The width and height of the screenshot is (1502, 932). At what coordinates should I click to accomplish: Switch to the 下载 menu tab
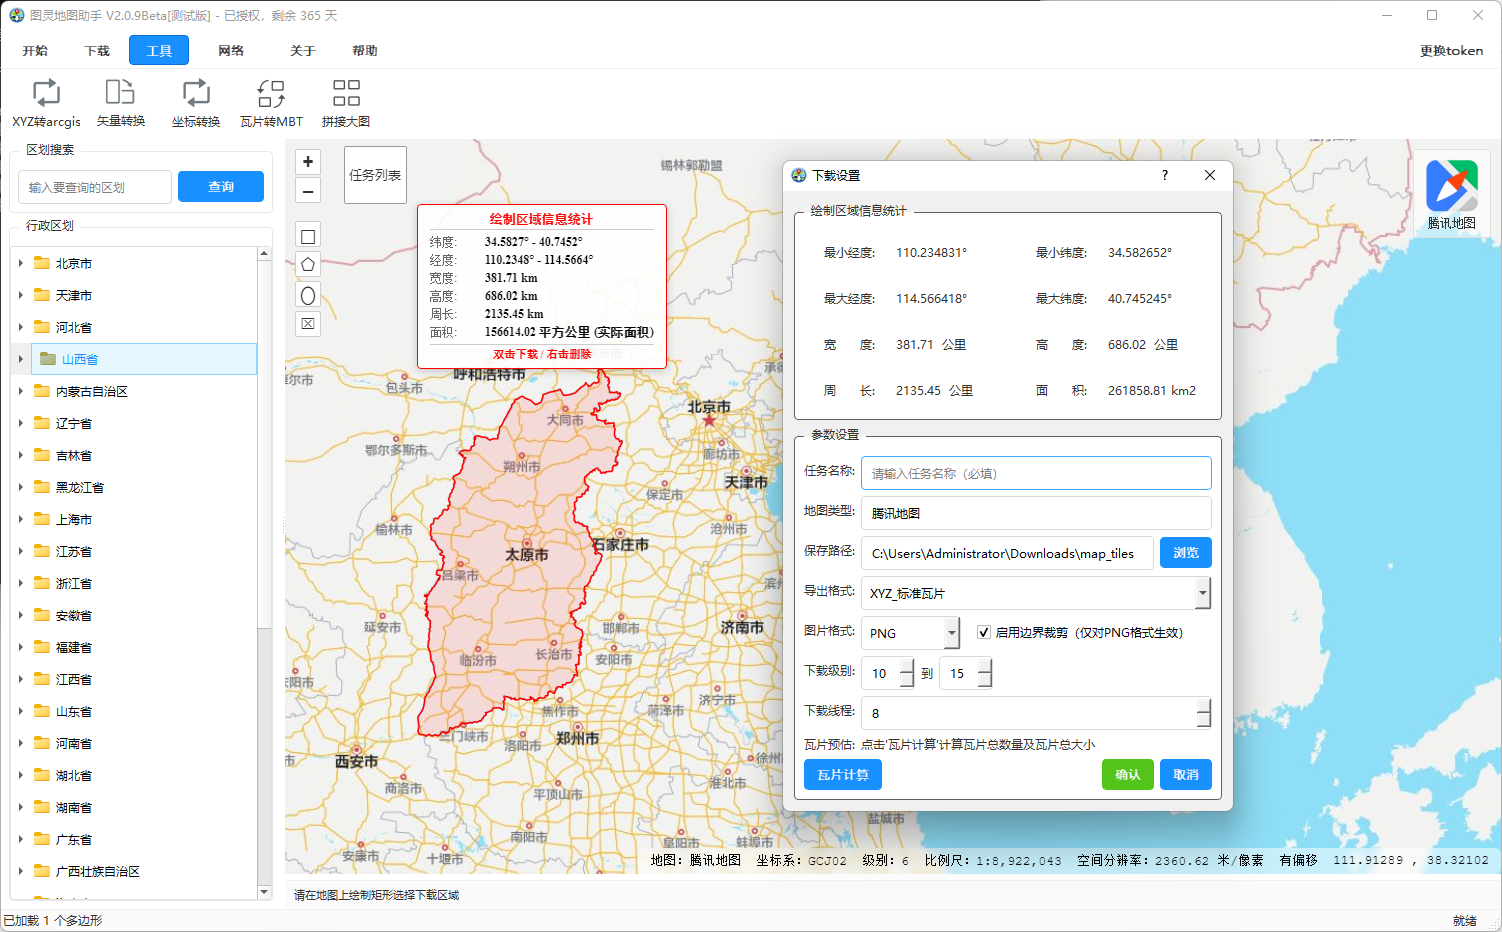(x=96, y=49)
